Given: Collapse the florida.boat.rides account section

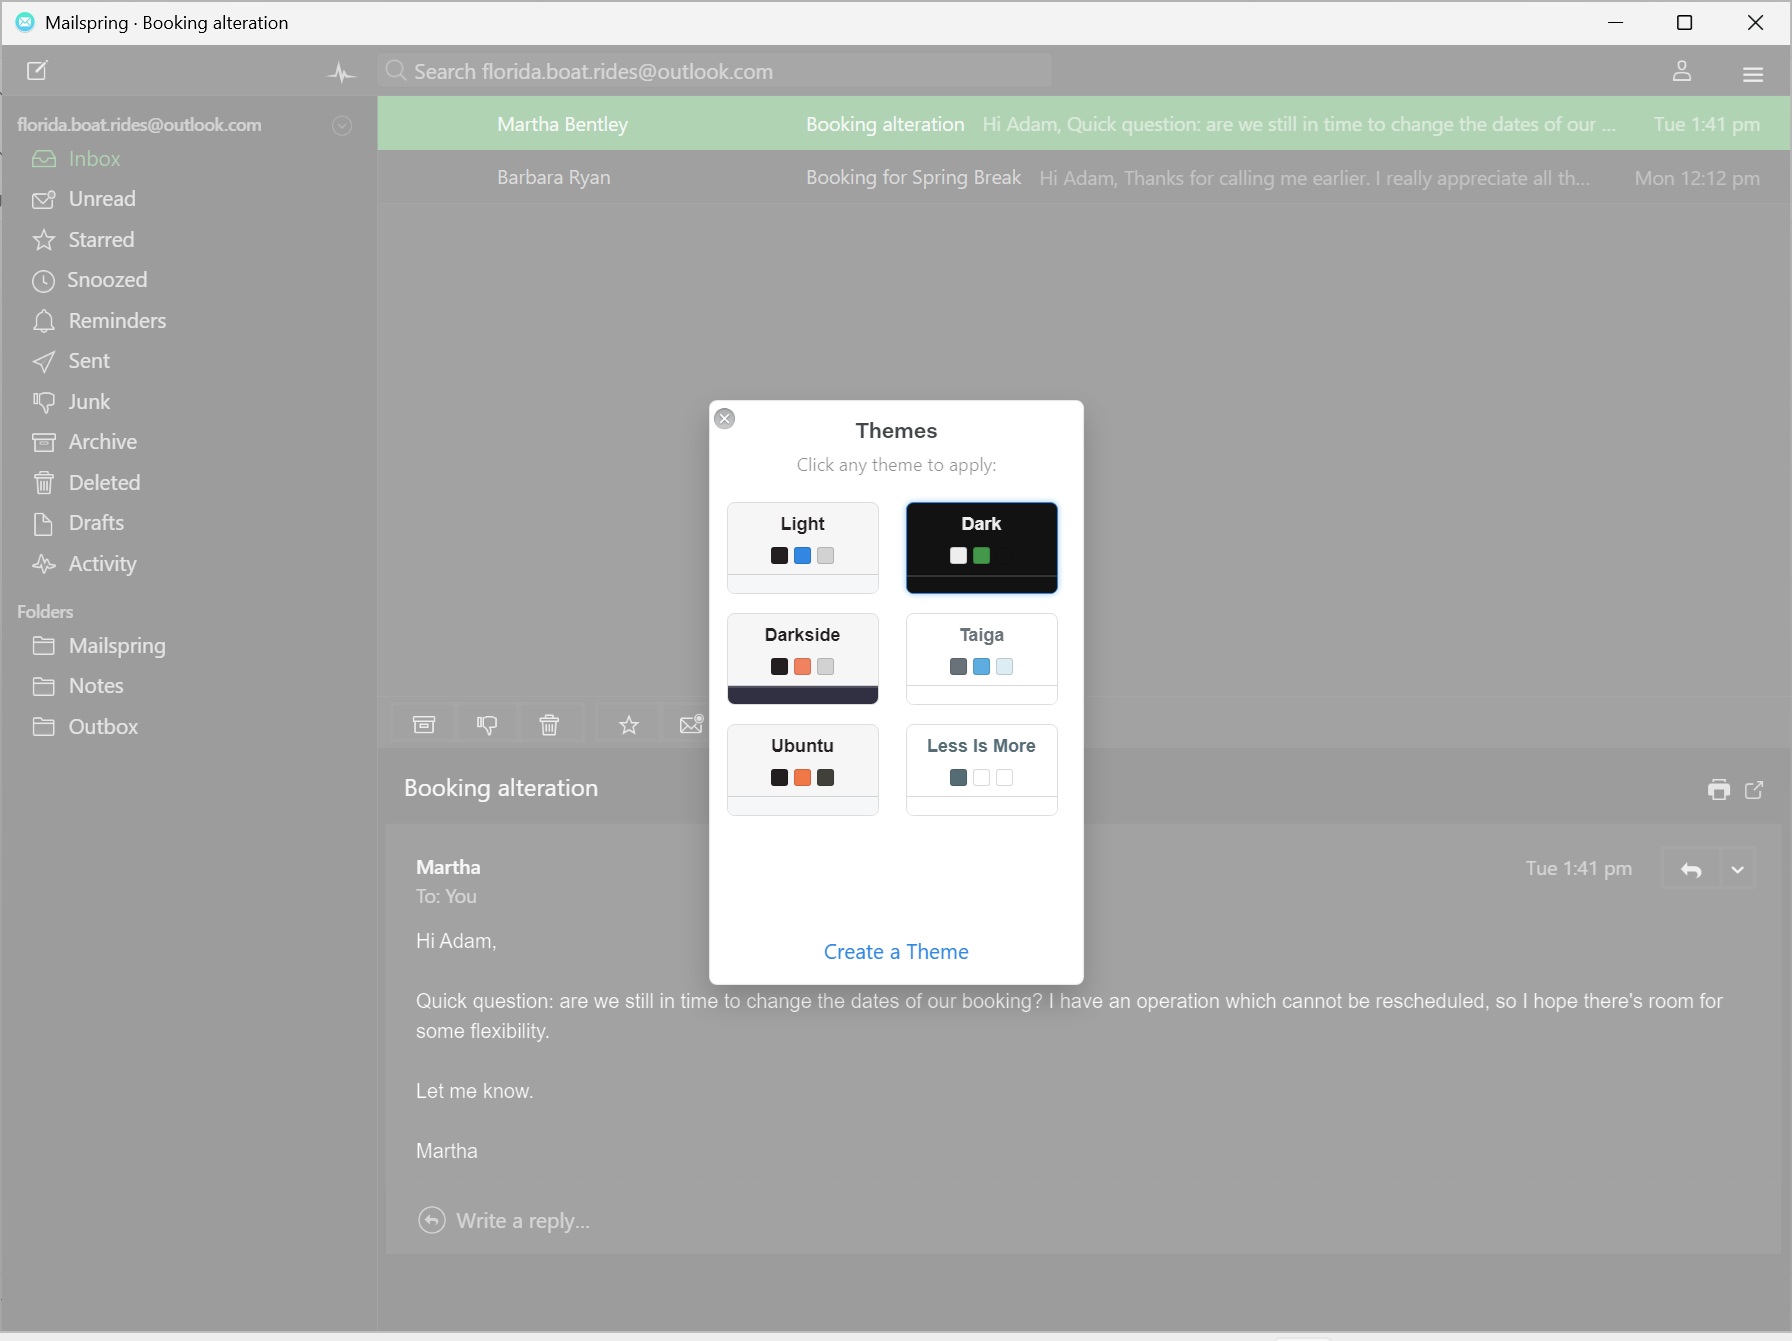Looking at the screenshot, I should pyautogui.click(x=342, y=125).
